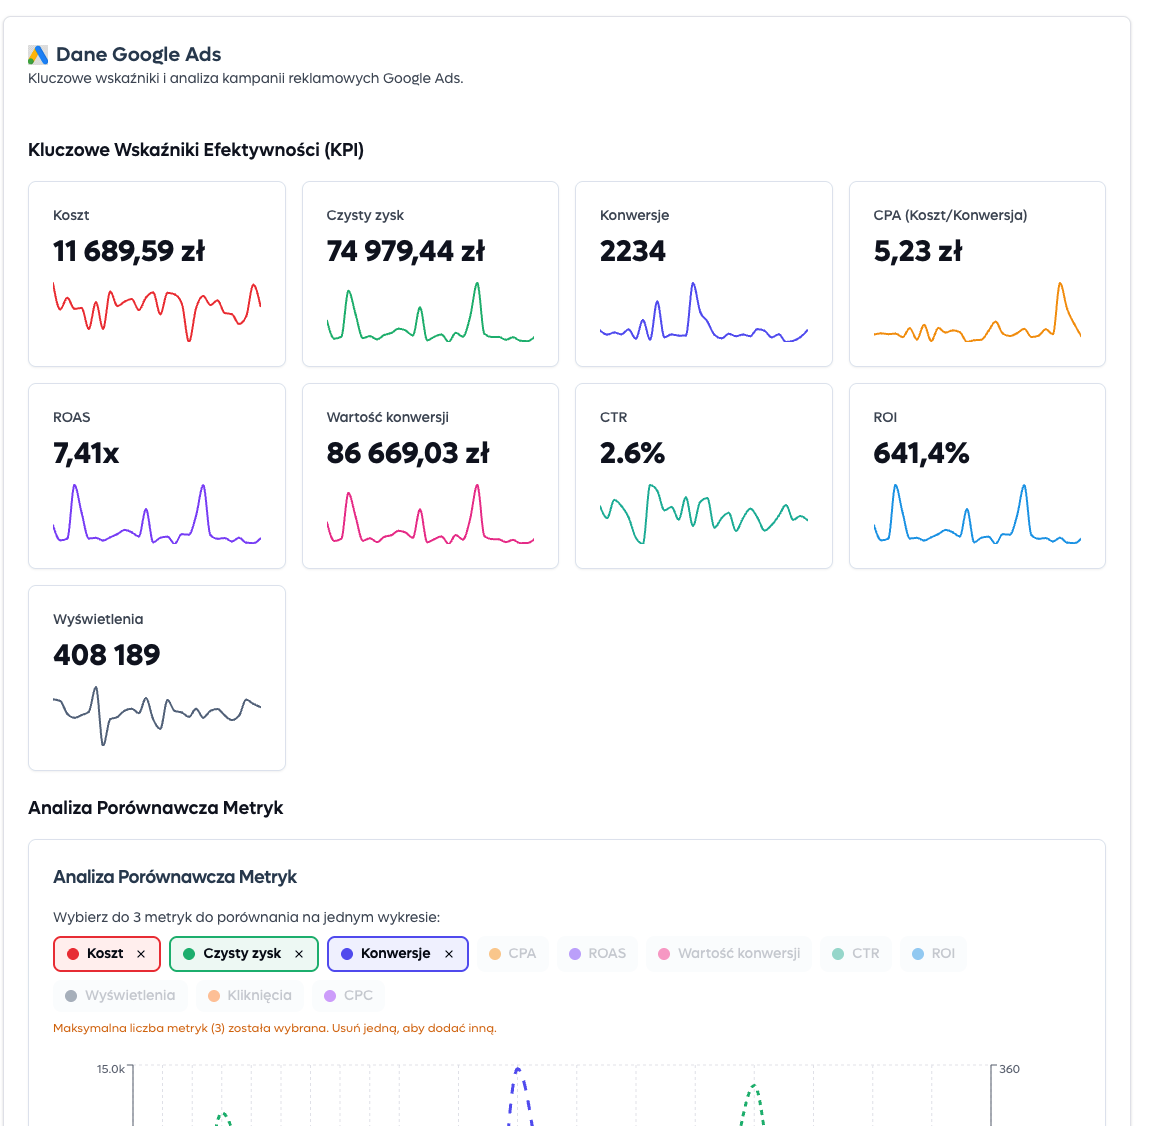Toggle the CPA metric chip

(512, 954)
